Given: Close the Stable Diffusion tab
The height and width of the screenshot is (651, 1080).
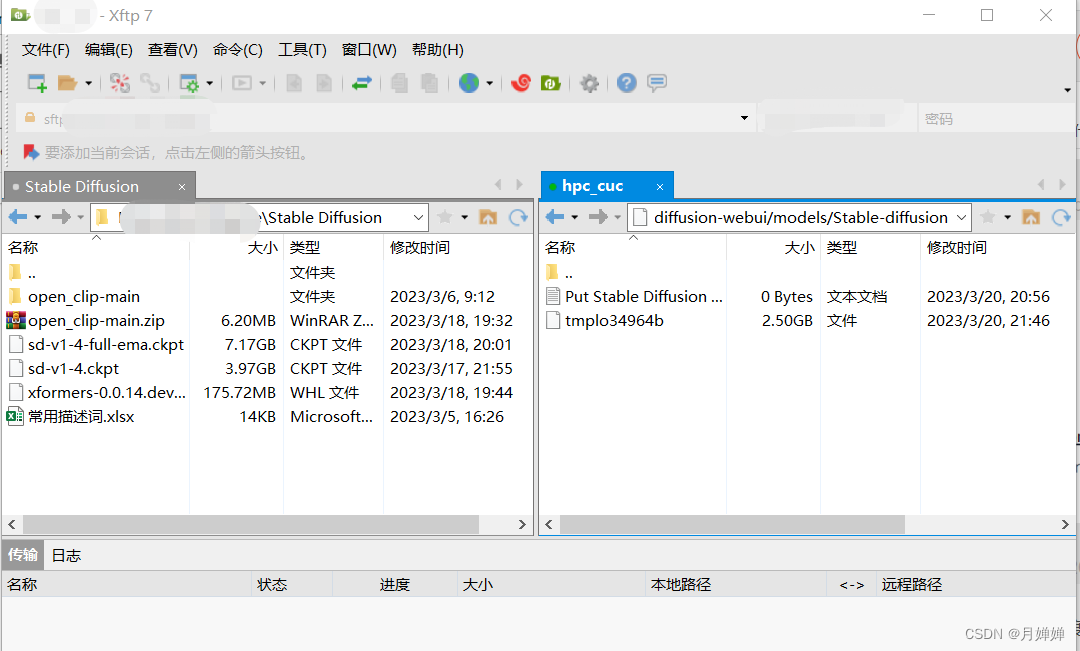Looking at the screenshot, I should pos(182,187).
